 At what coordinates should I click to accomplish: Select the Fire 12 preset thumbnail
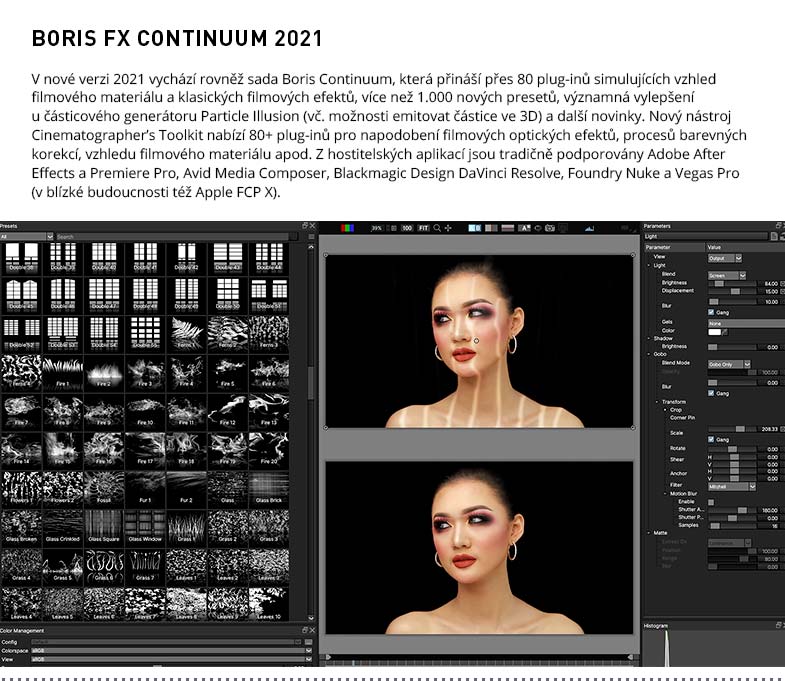pyautogui.click(x=227, y=411)
